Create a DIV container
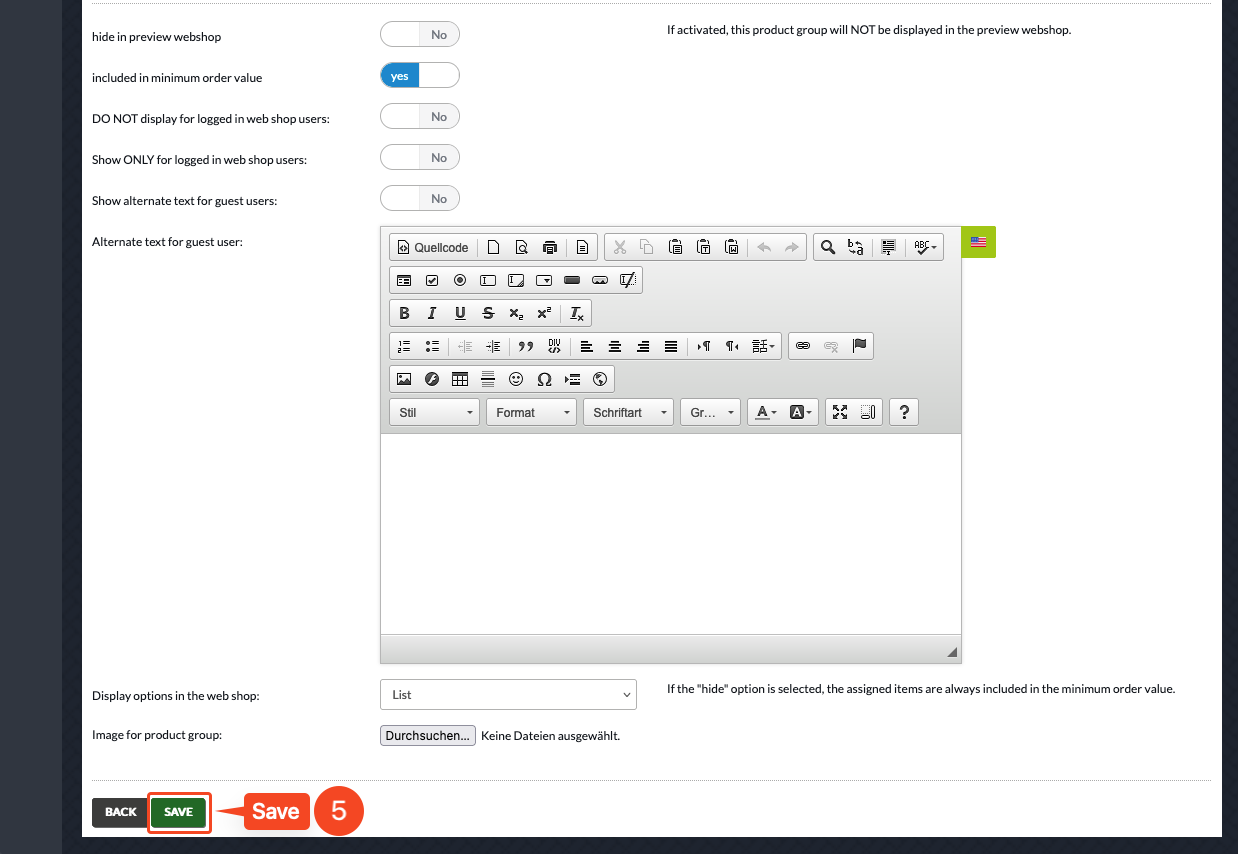The width and height of the screenshot is (1238, 854). [x=554, y=346]
